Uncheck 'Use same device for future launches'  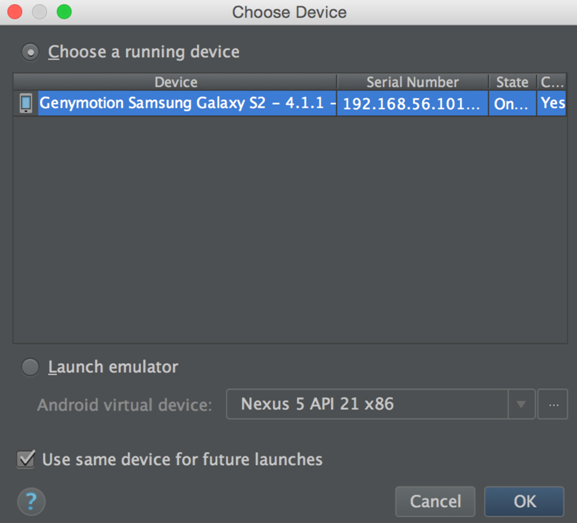[26, 459]
